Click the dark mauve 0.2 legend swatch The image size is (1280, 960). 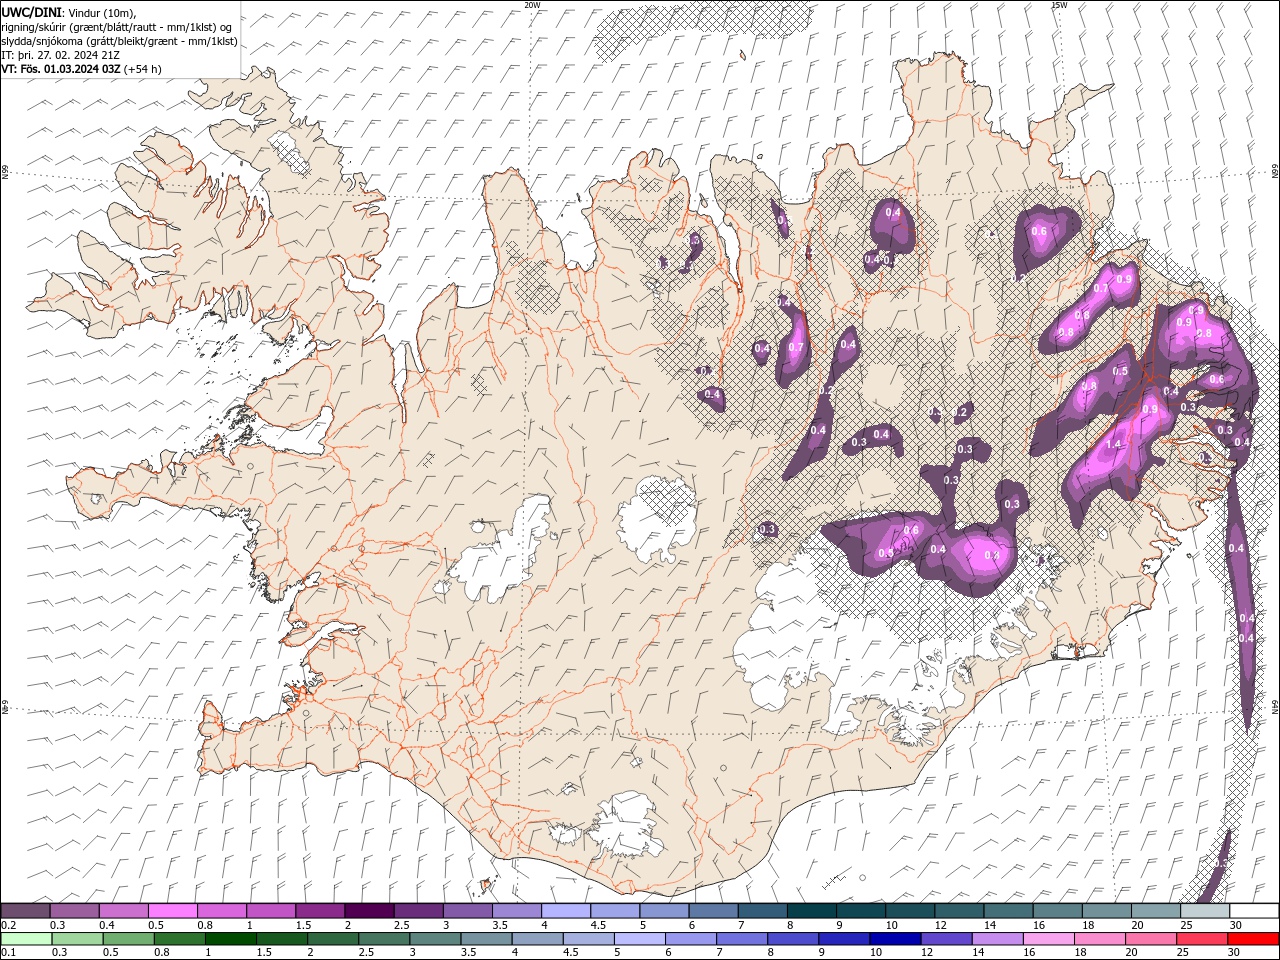[x=26, y=911]
